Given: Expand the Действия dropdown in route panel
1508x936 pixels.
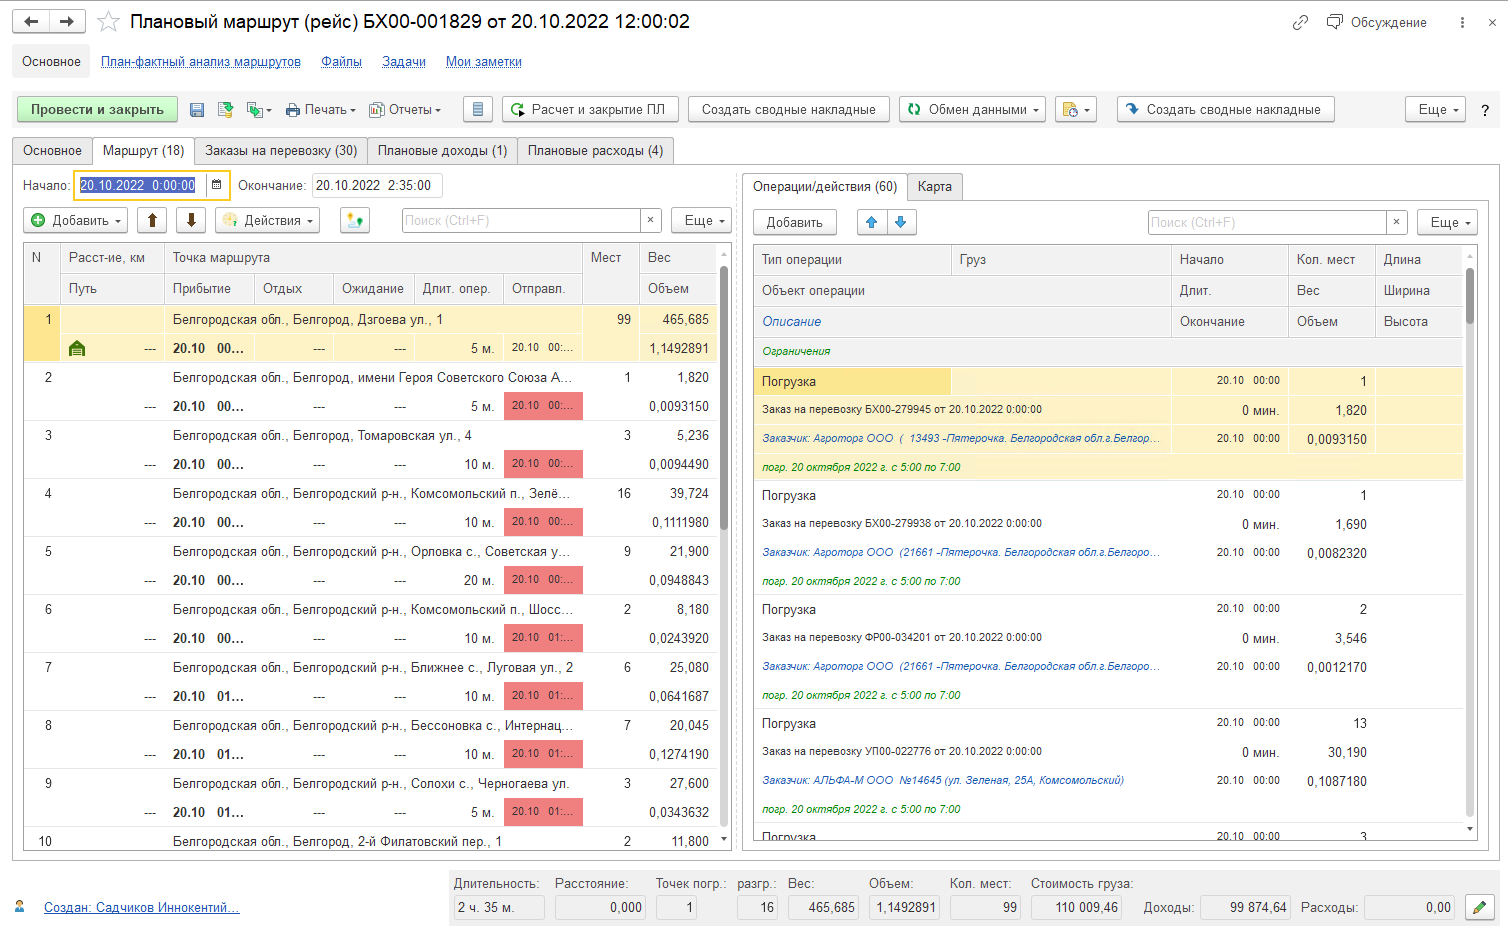Looking at the screenshot, I should 267,220.
